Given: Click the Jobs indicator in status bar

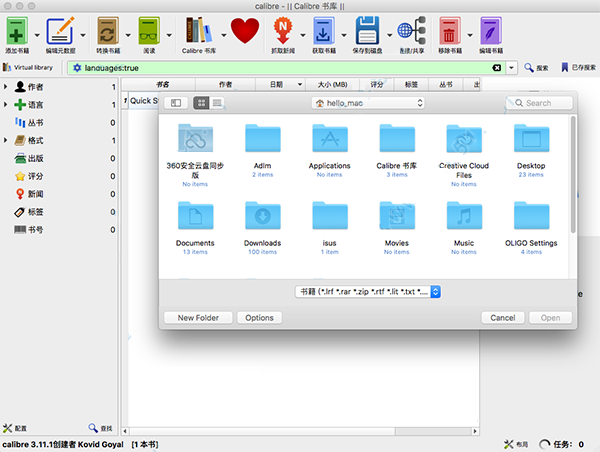Looking at the screenshot, I should point(561,444).
